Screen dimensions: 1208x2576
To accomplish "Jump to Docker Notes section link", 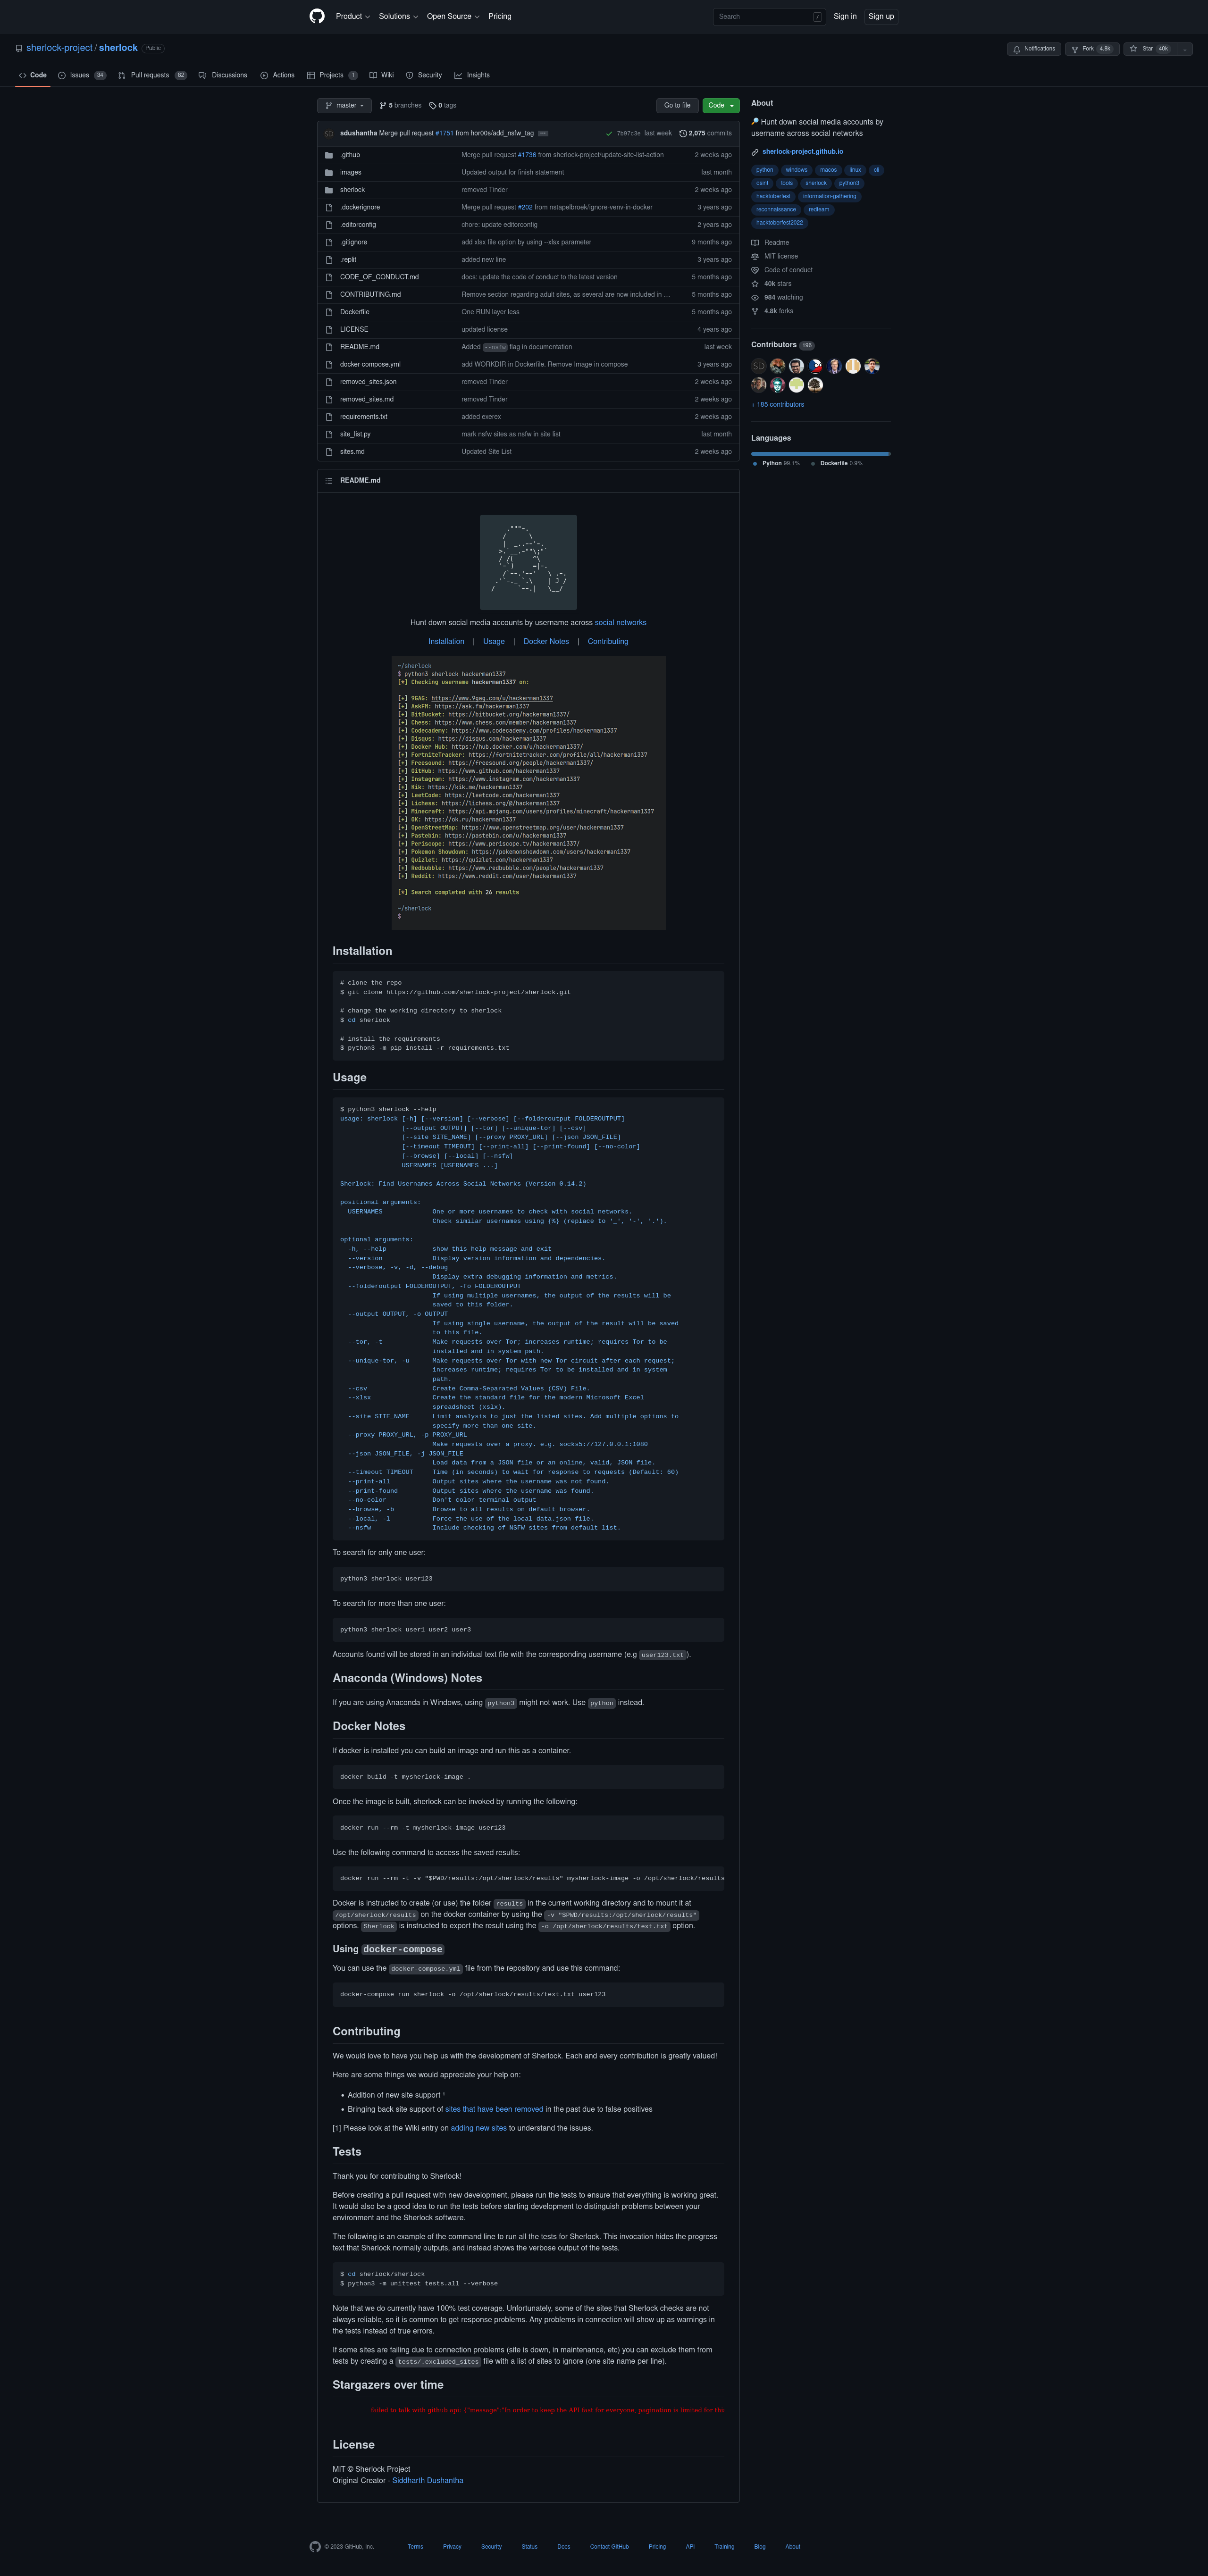I will [x=546, y=642].
